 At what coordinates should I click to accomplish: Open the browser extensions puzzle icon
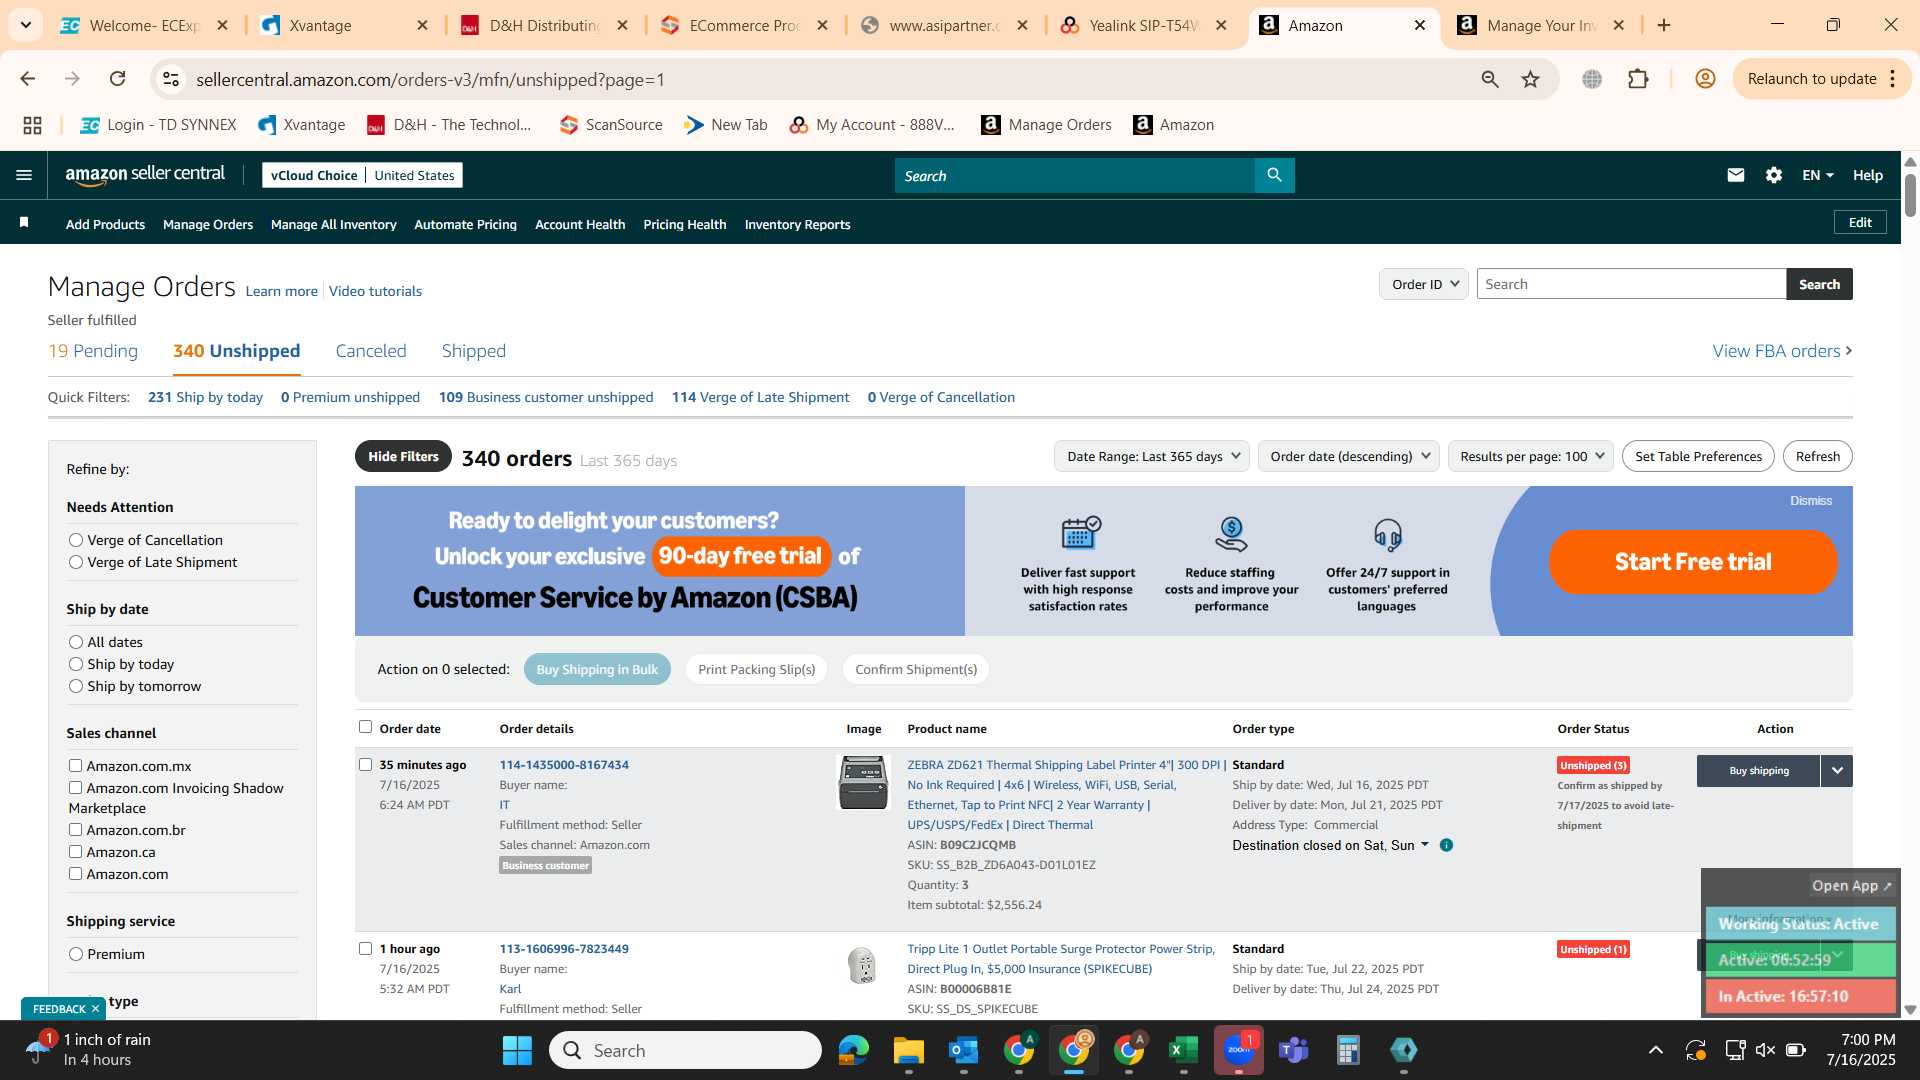tap(1638, 79)
